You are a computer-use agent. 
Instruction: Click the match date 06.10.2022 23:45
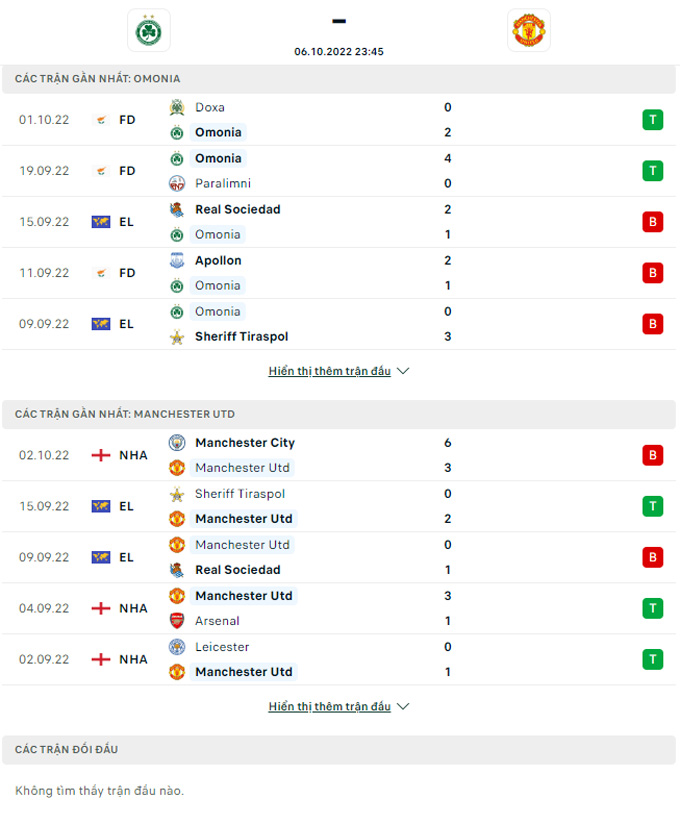[339, 52]
